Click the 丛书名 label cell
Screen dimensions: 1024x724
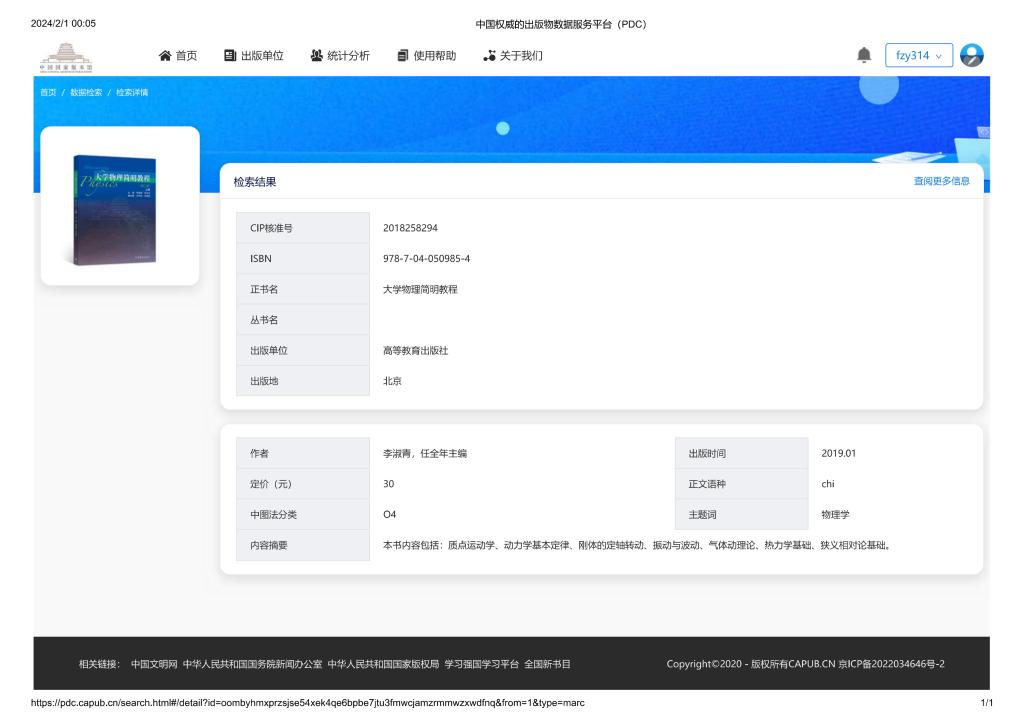coord(303,320)
